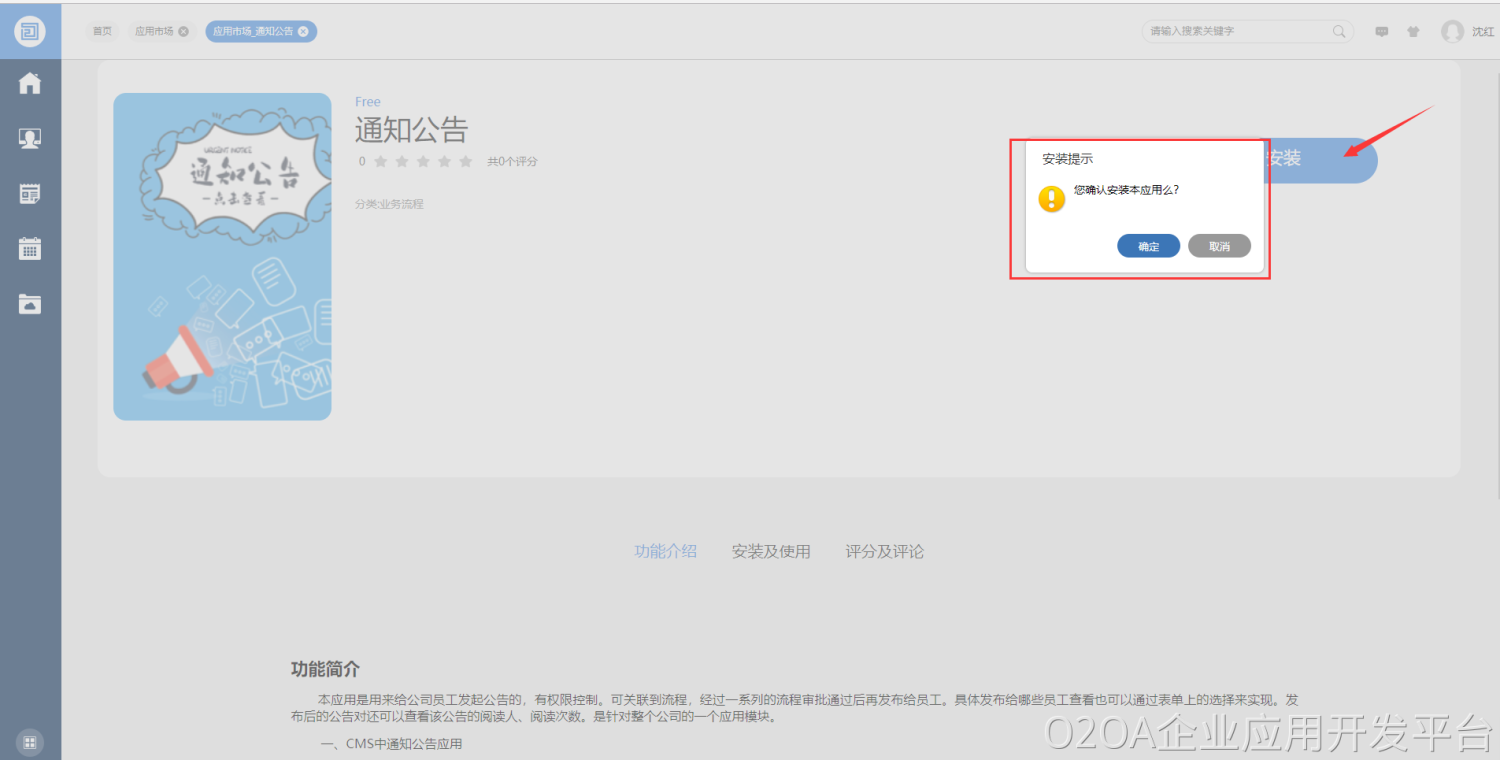
Task: Click the chat message icon in header
Action: [1382, 32]
